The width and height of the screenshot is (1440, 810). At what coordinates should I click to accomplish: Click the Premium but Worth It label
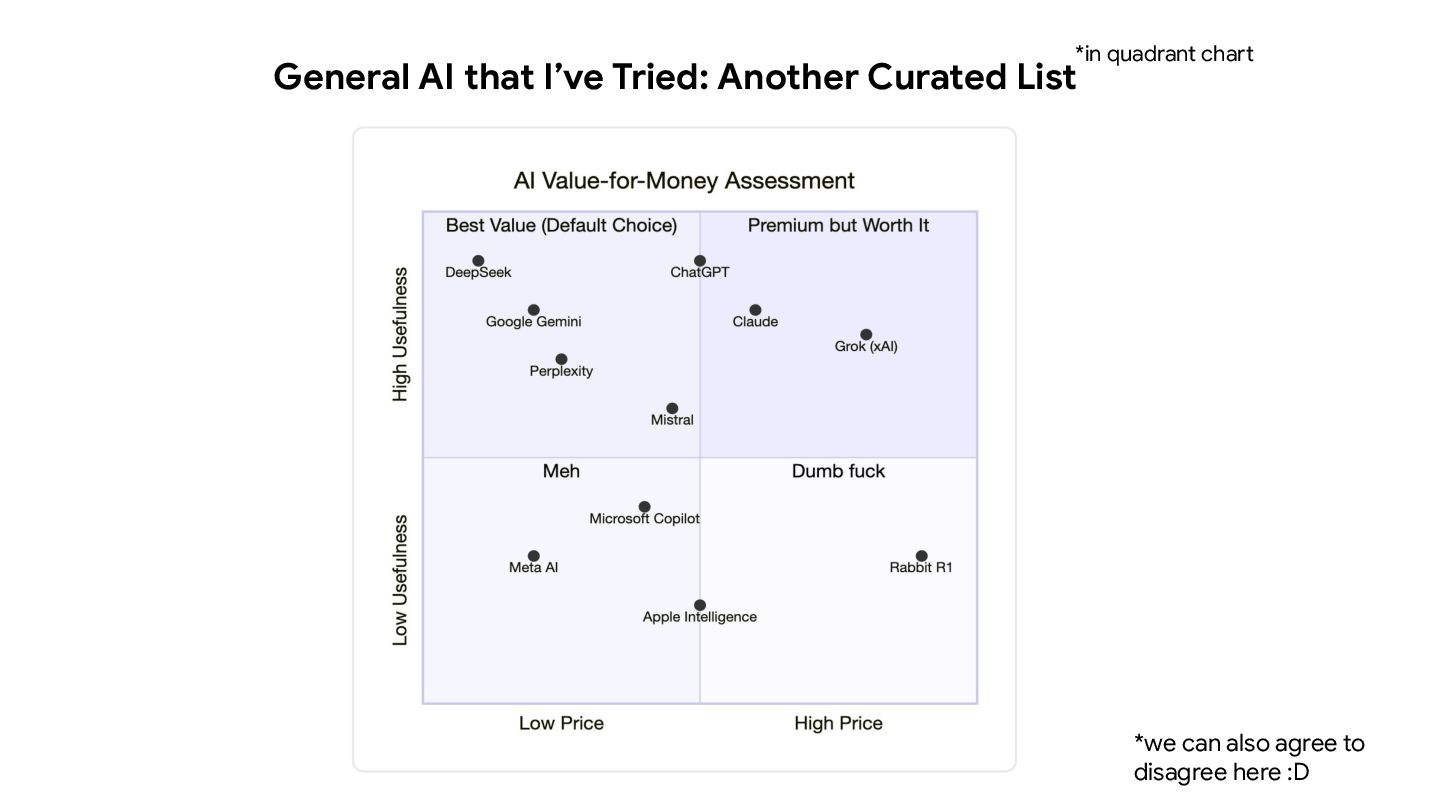point(838,226)
